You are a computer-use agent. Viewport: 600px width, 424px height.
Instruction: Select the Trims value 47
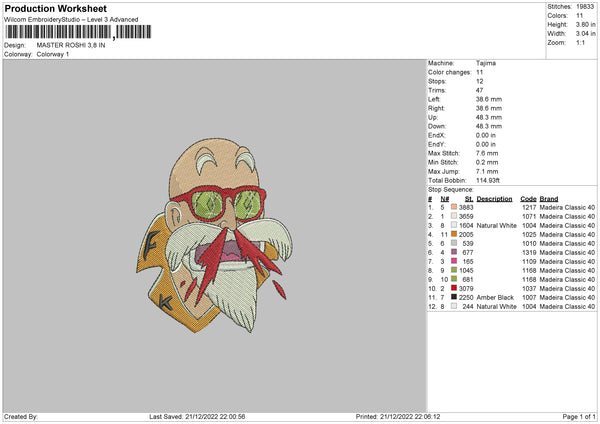click(x=479, y=90)
